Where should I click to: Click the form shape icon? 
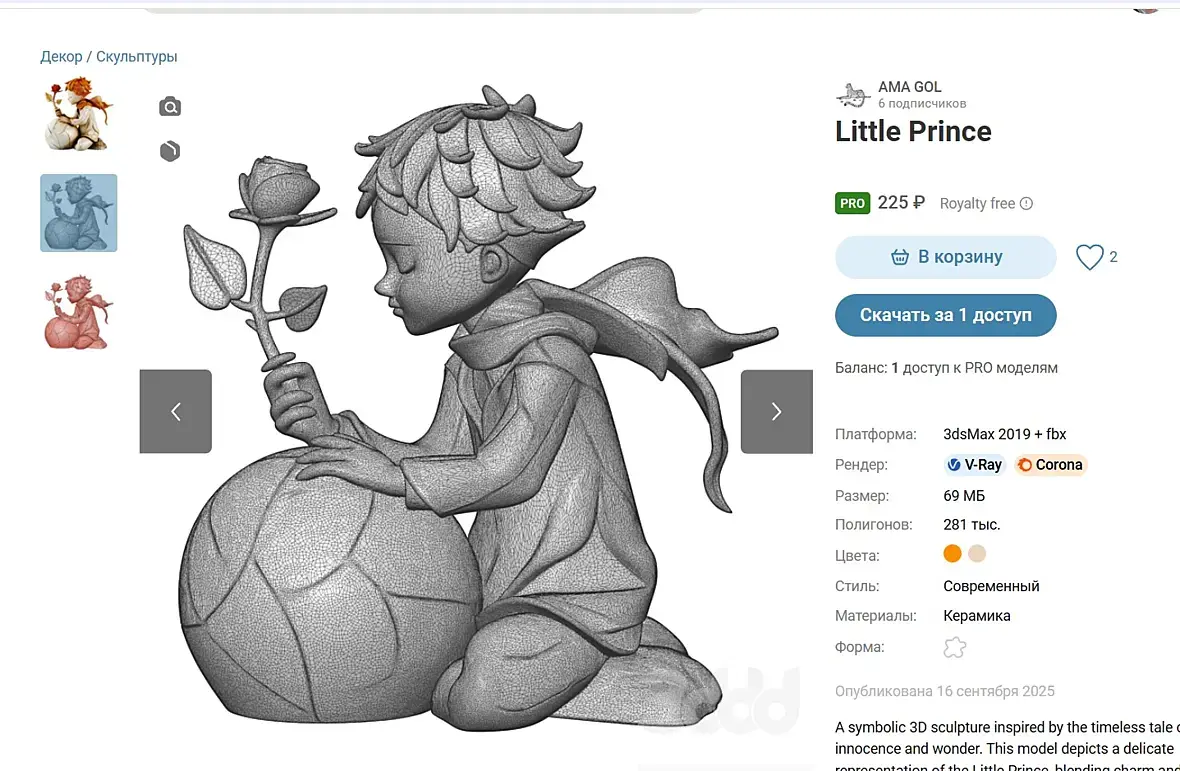click(x=955, y=647)
